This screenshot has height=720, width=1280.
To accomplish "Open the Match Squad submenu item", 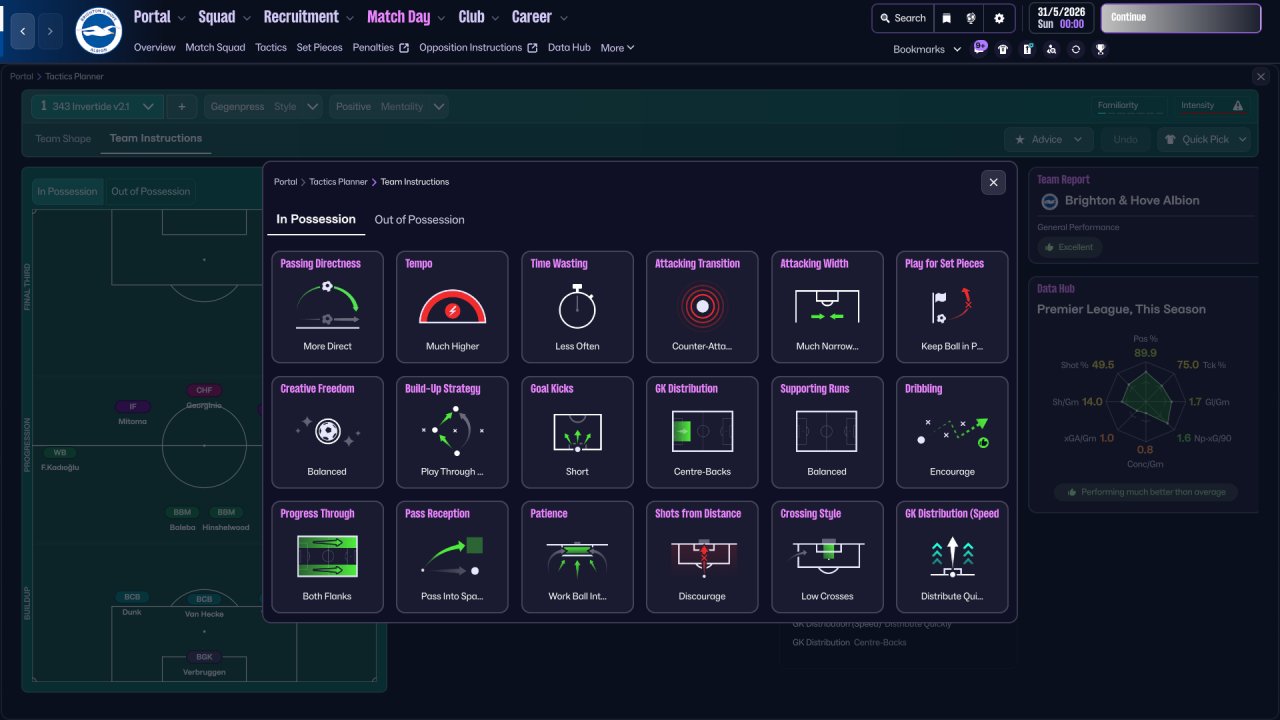I will tap(215, 47).
